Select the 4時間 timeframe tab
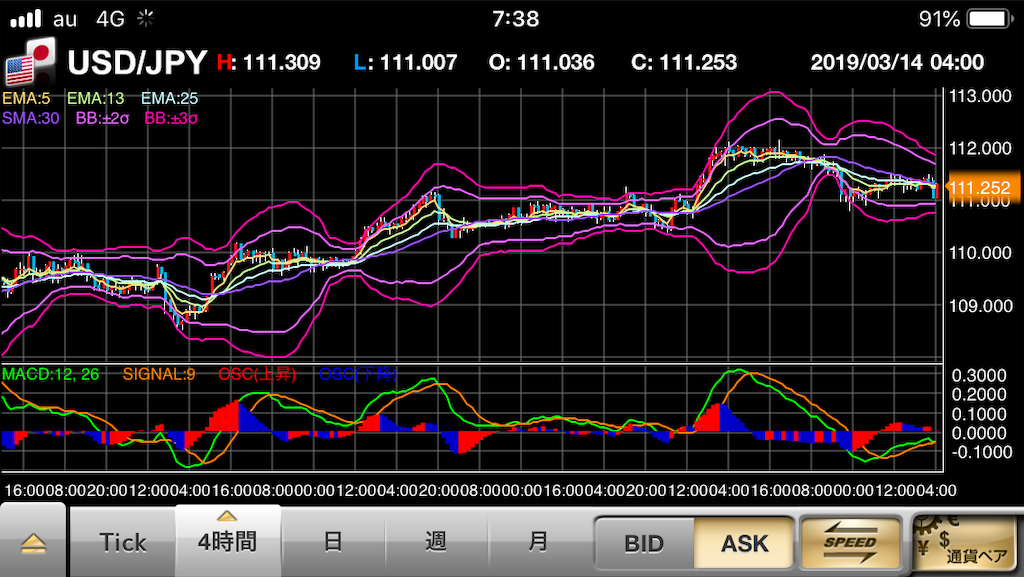This screenshot has height=577, width=1024. (227, 541)
